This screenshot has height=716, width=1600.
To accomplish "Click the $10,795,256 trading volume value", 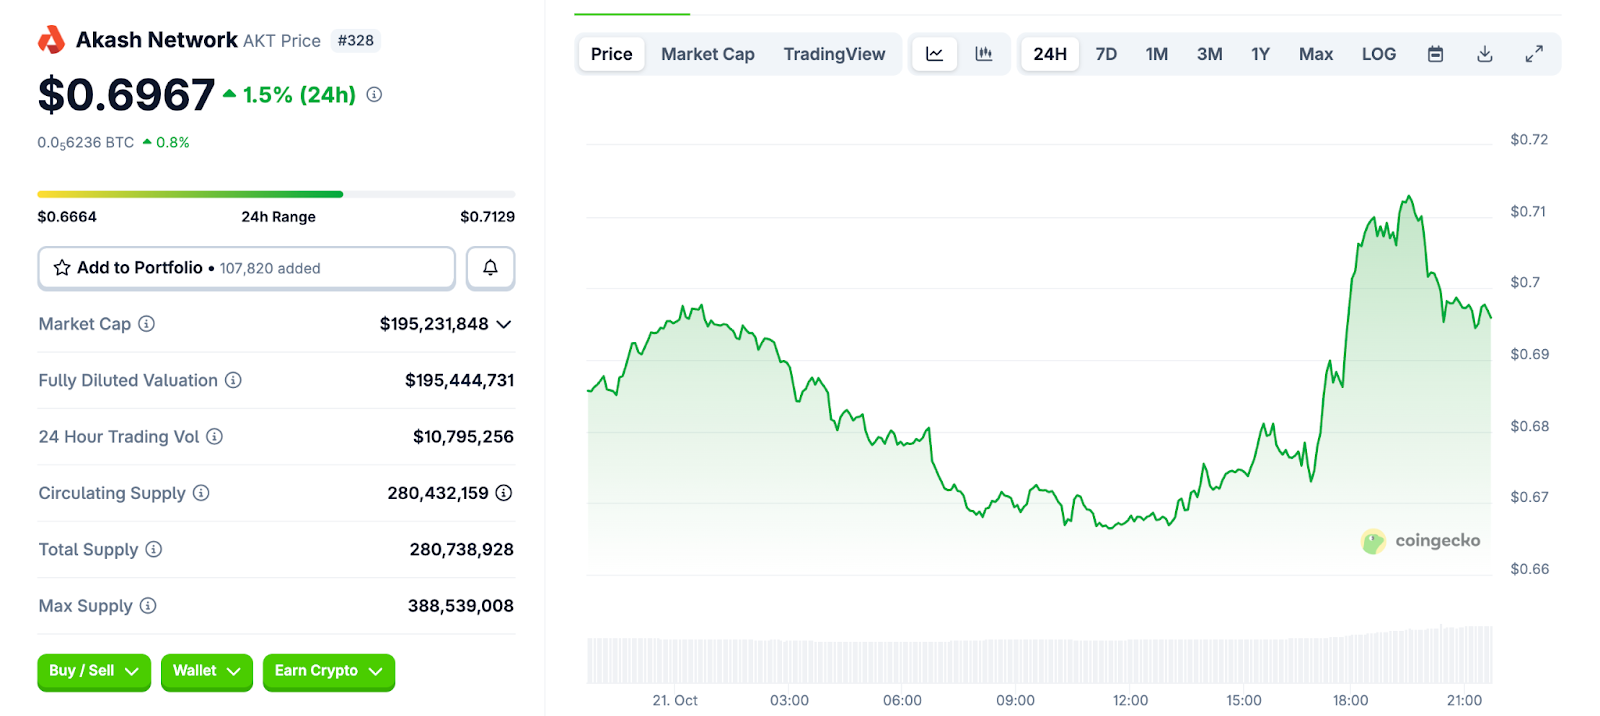I will coord(463,437).
